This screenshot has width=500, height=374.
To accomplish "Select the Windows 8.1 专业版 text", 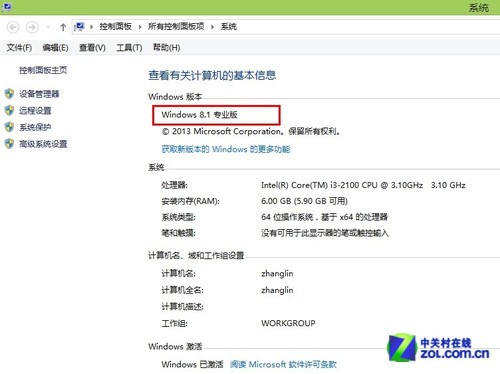I will click(x=199, y=115).
